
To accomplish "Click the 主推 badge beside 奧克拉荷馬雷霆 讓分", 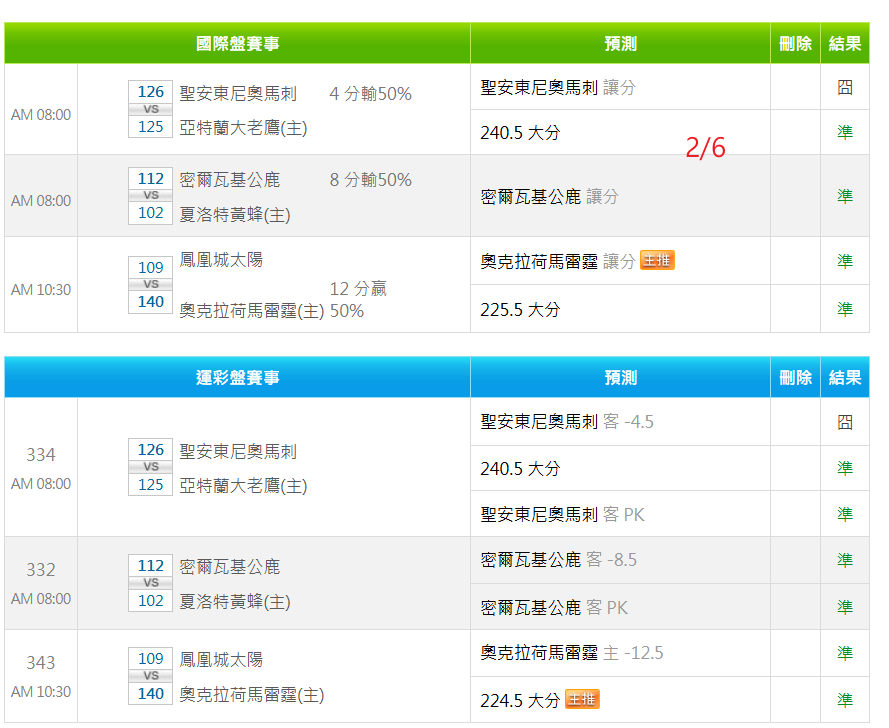I will 657,261.
